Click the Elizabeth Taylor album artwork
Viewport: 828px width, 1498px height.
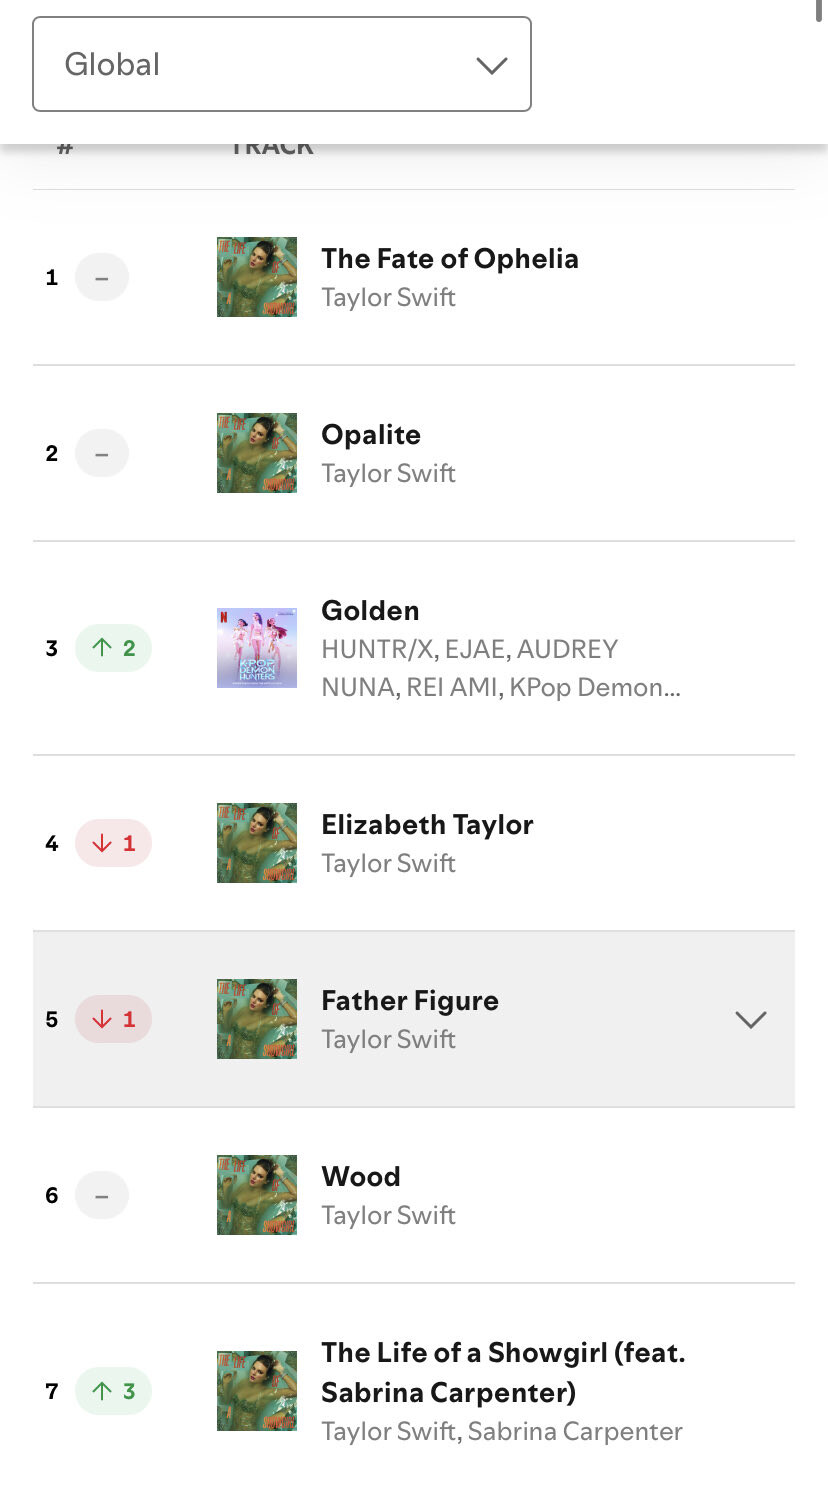coord(257,843)
